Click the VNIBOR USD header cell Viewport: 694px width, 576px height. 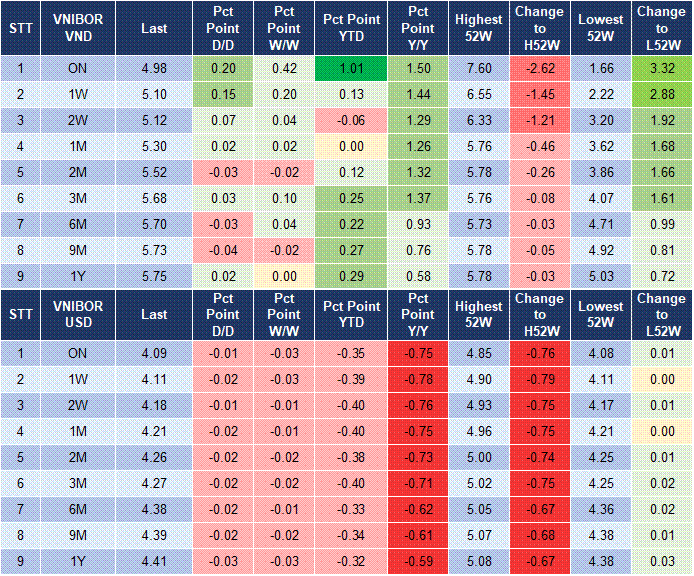pyautogui.click(x=78, y=314)
